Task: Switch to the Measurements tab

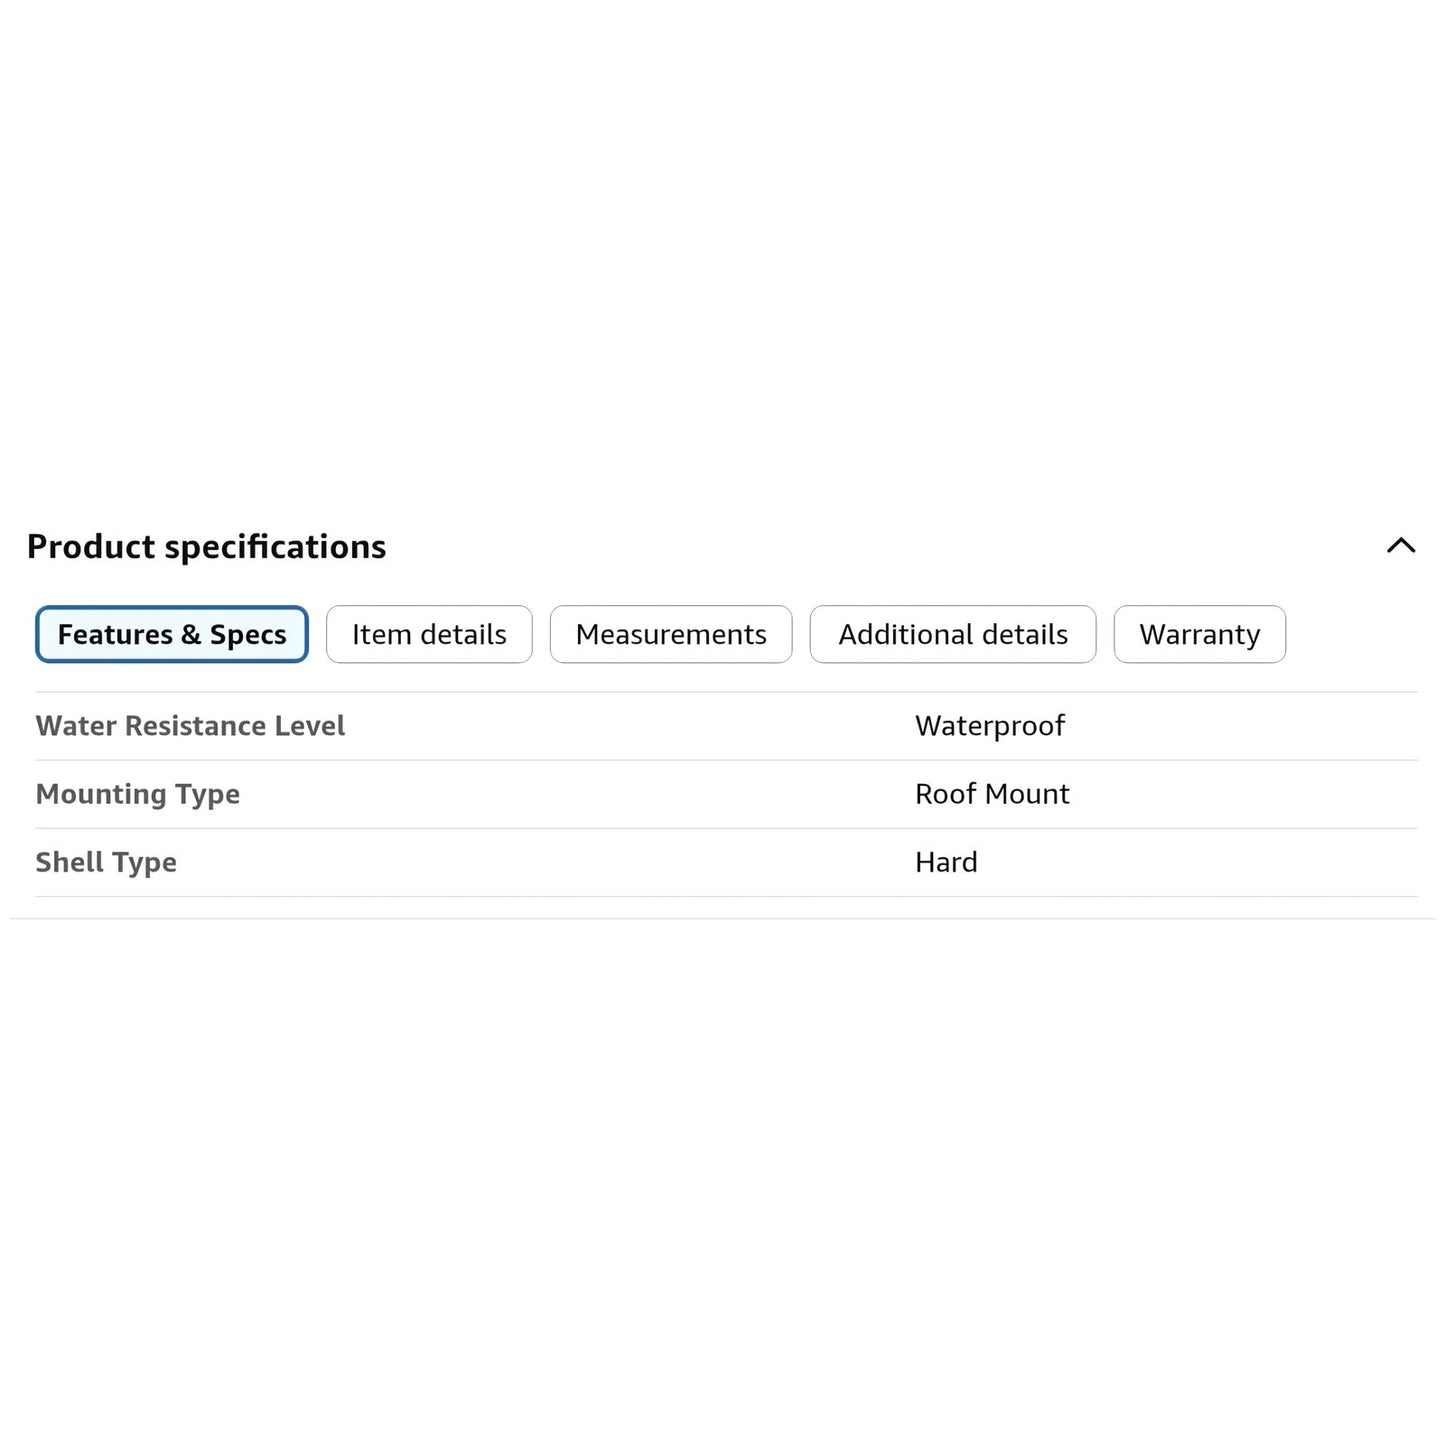Action: click(x=671, y=634)
